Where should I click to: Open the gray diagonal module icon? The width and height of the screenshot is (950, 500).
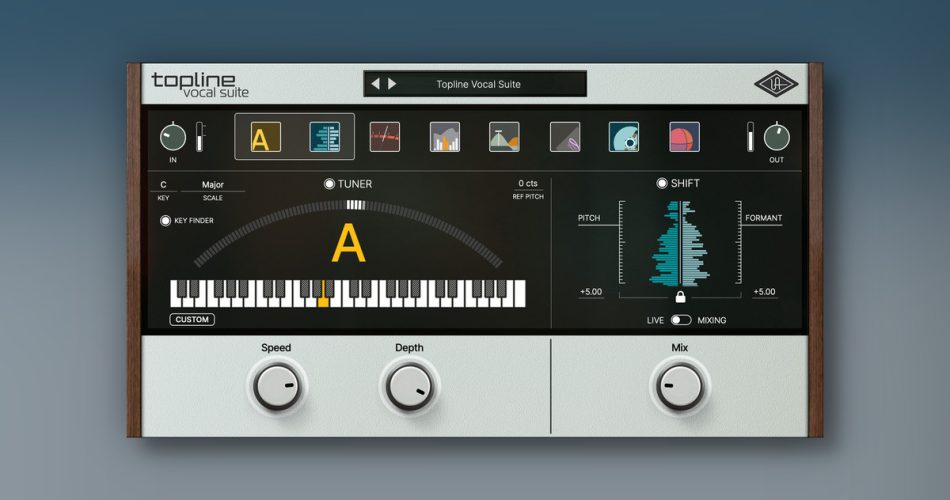point(565,137)
